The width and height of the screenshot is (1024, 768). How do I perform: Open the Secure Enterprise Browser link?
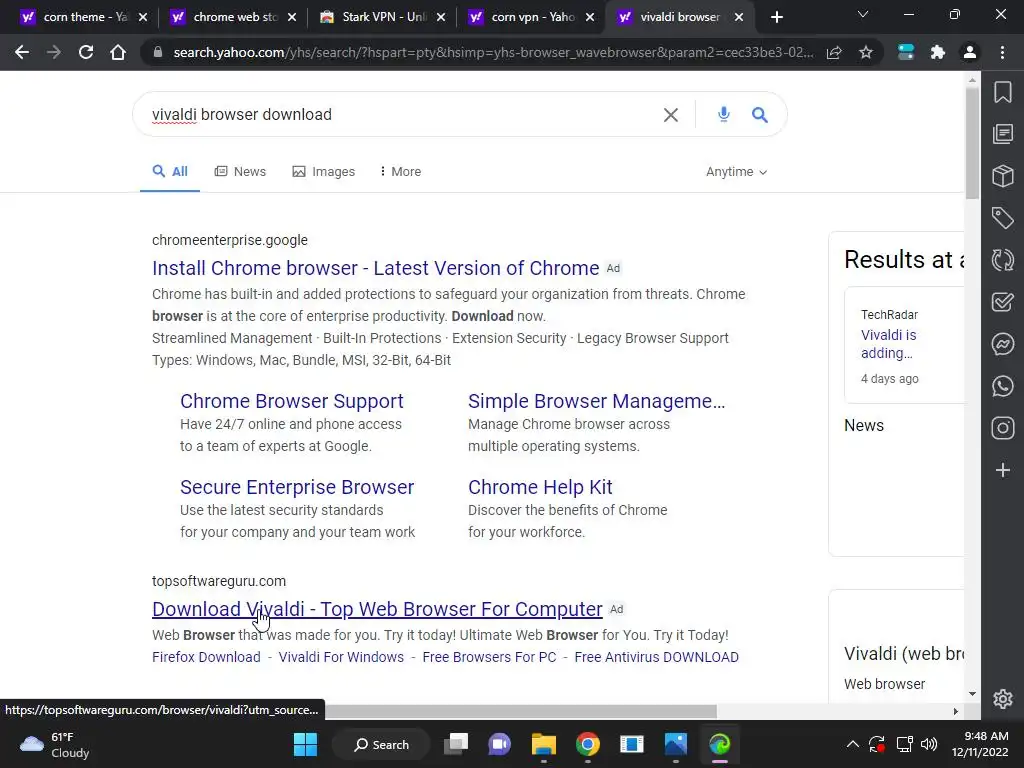pos(297,487)
